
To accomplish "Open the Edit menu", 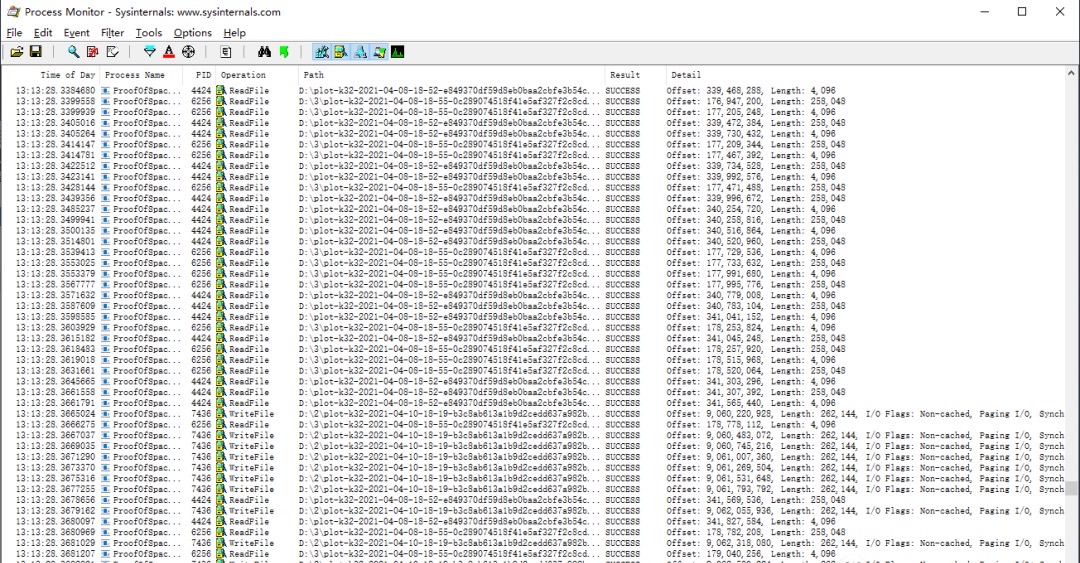I will coord(43,32).
